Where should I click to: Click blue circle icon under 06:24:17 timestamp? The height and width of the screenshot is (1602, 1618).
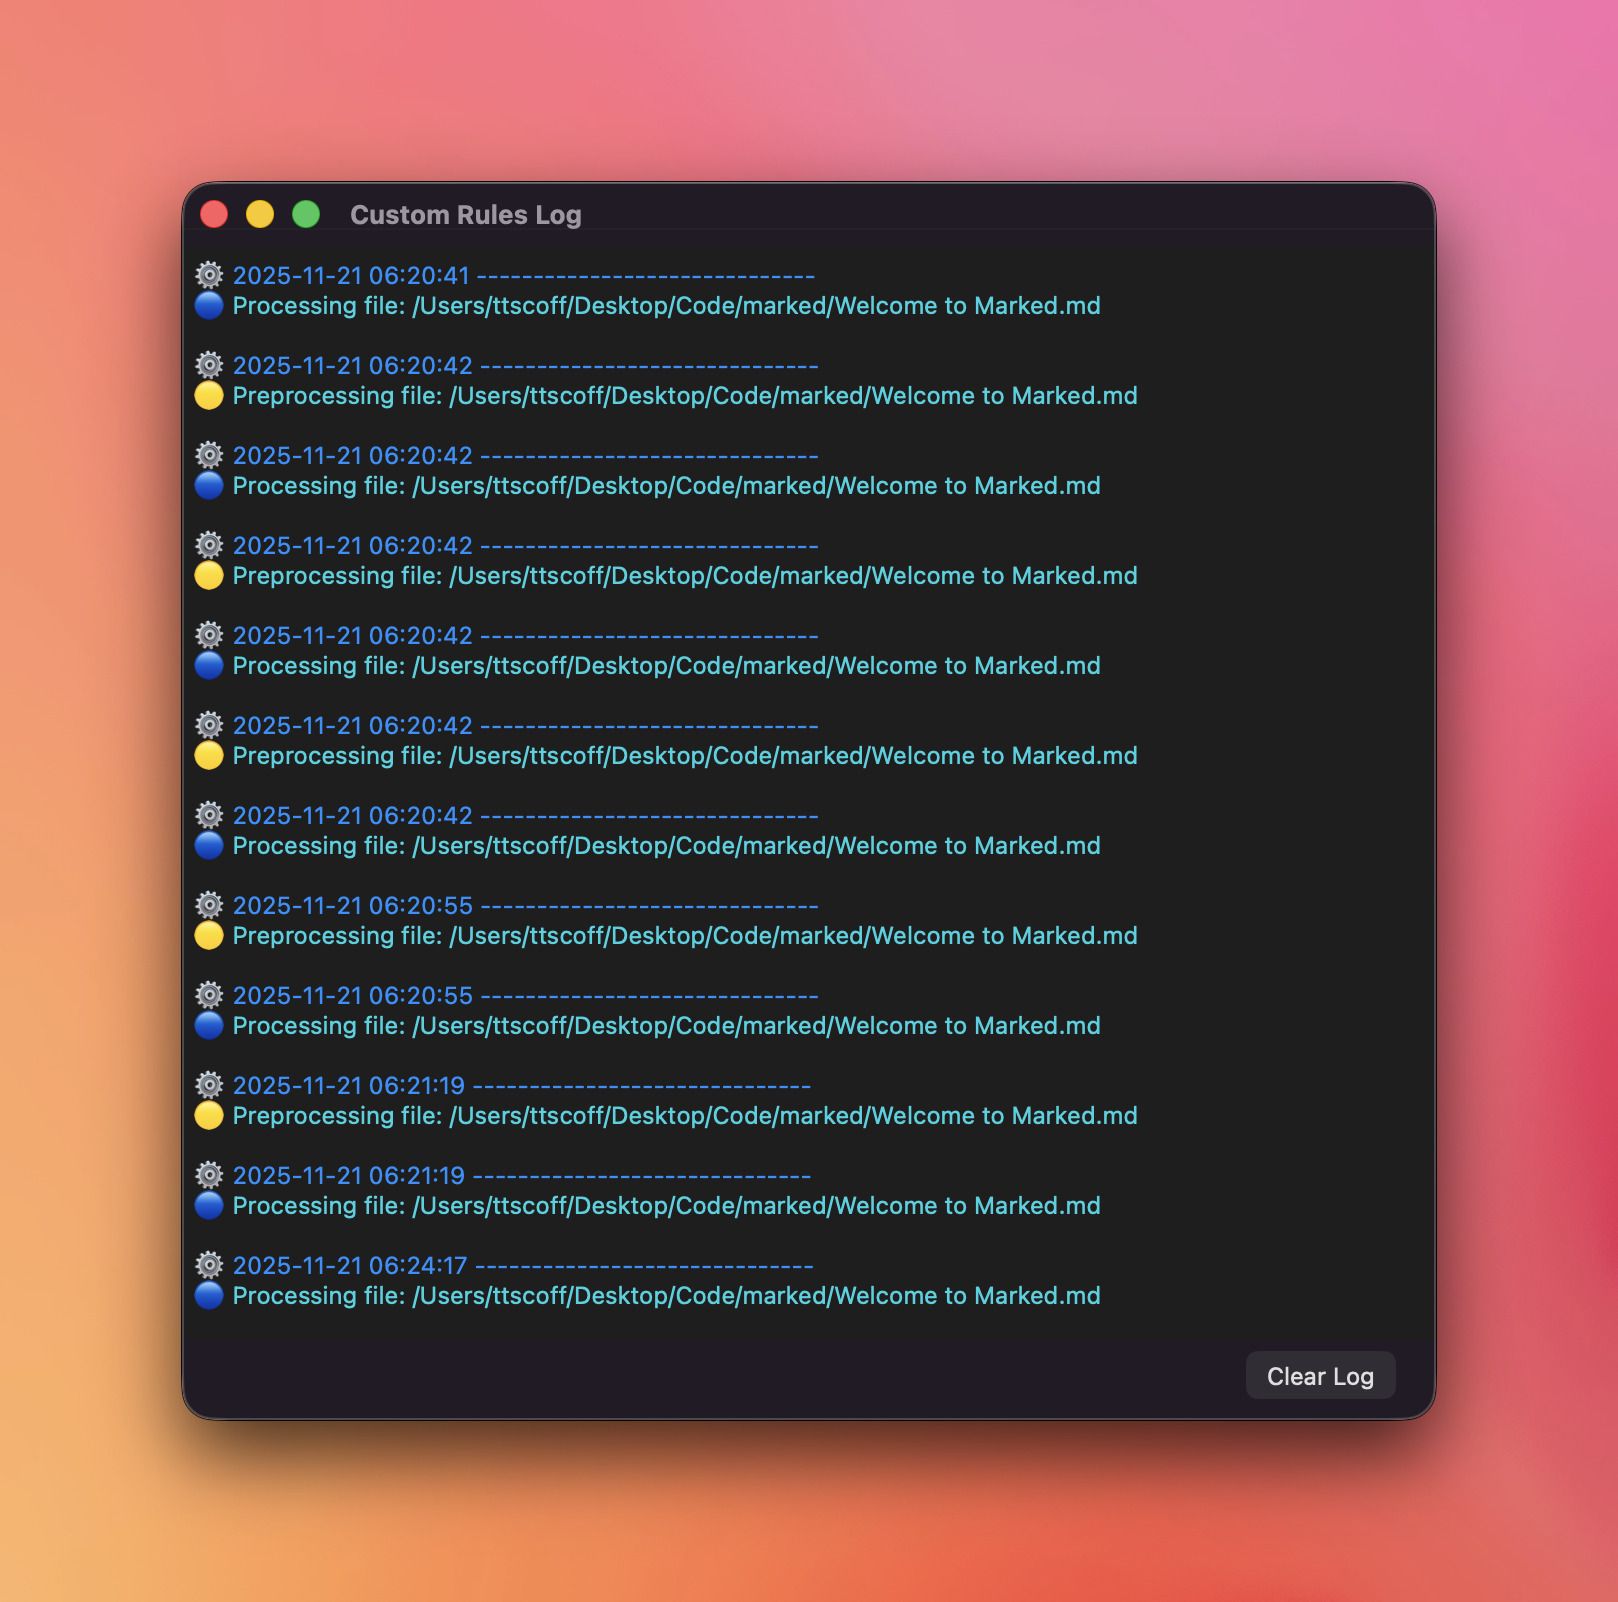[x=209, y=1296]
